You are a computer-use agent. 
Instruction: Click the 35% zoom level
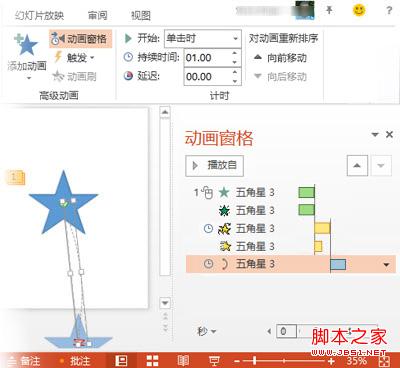[356, 361]
